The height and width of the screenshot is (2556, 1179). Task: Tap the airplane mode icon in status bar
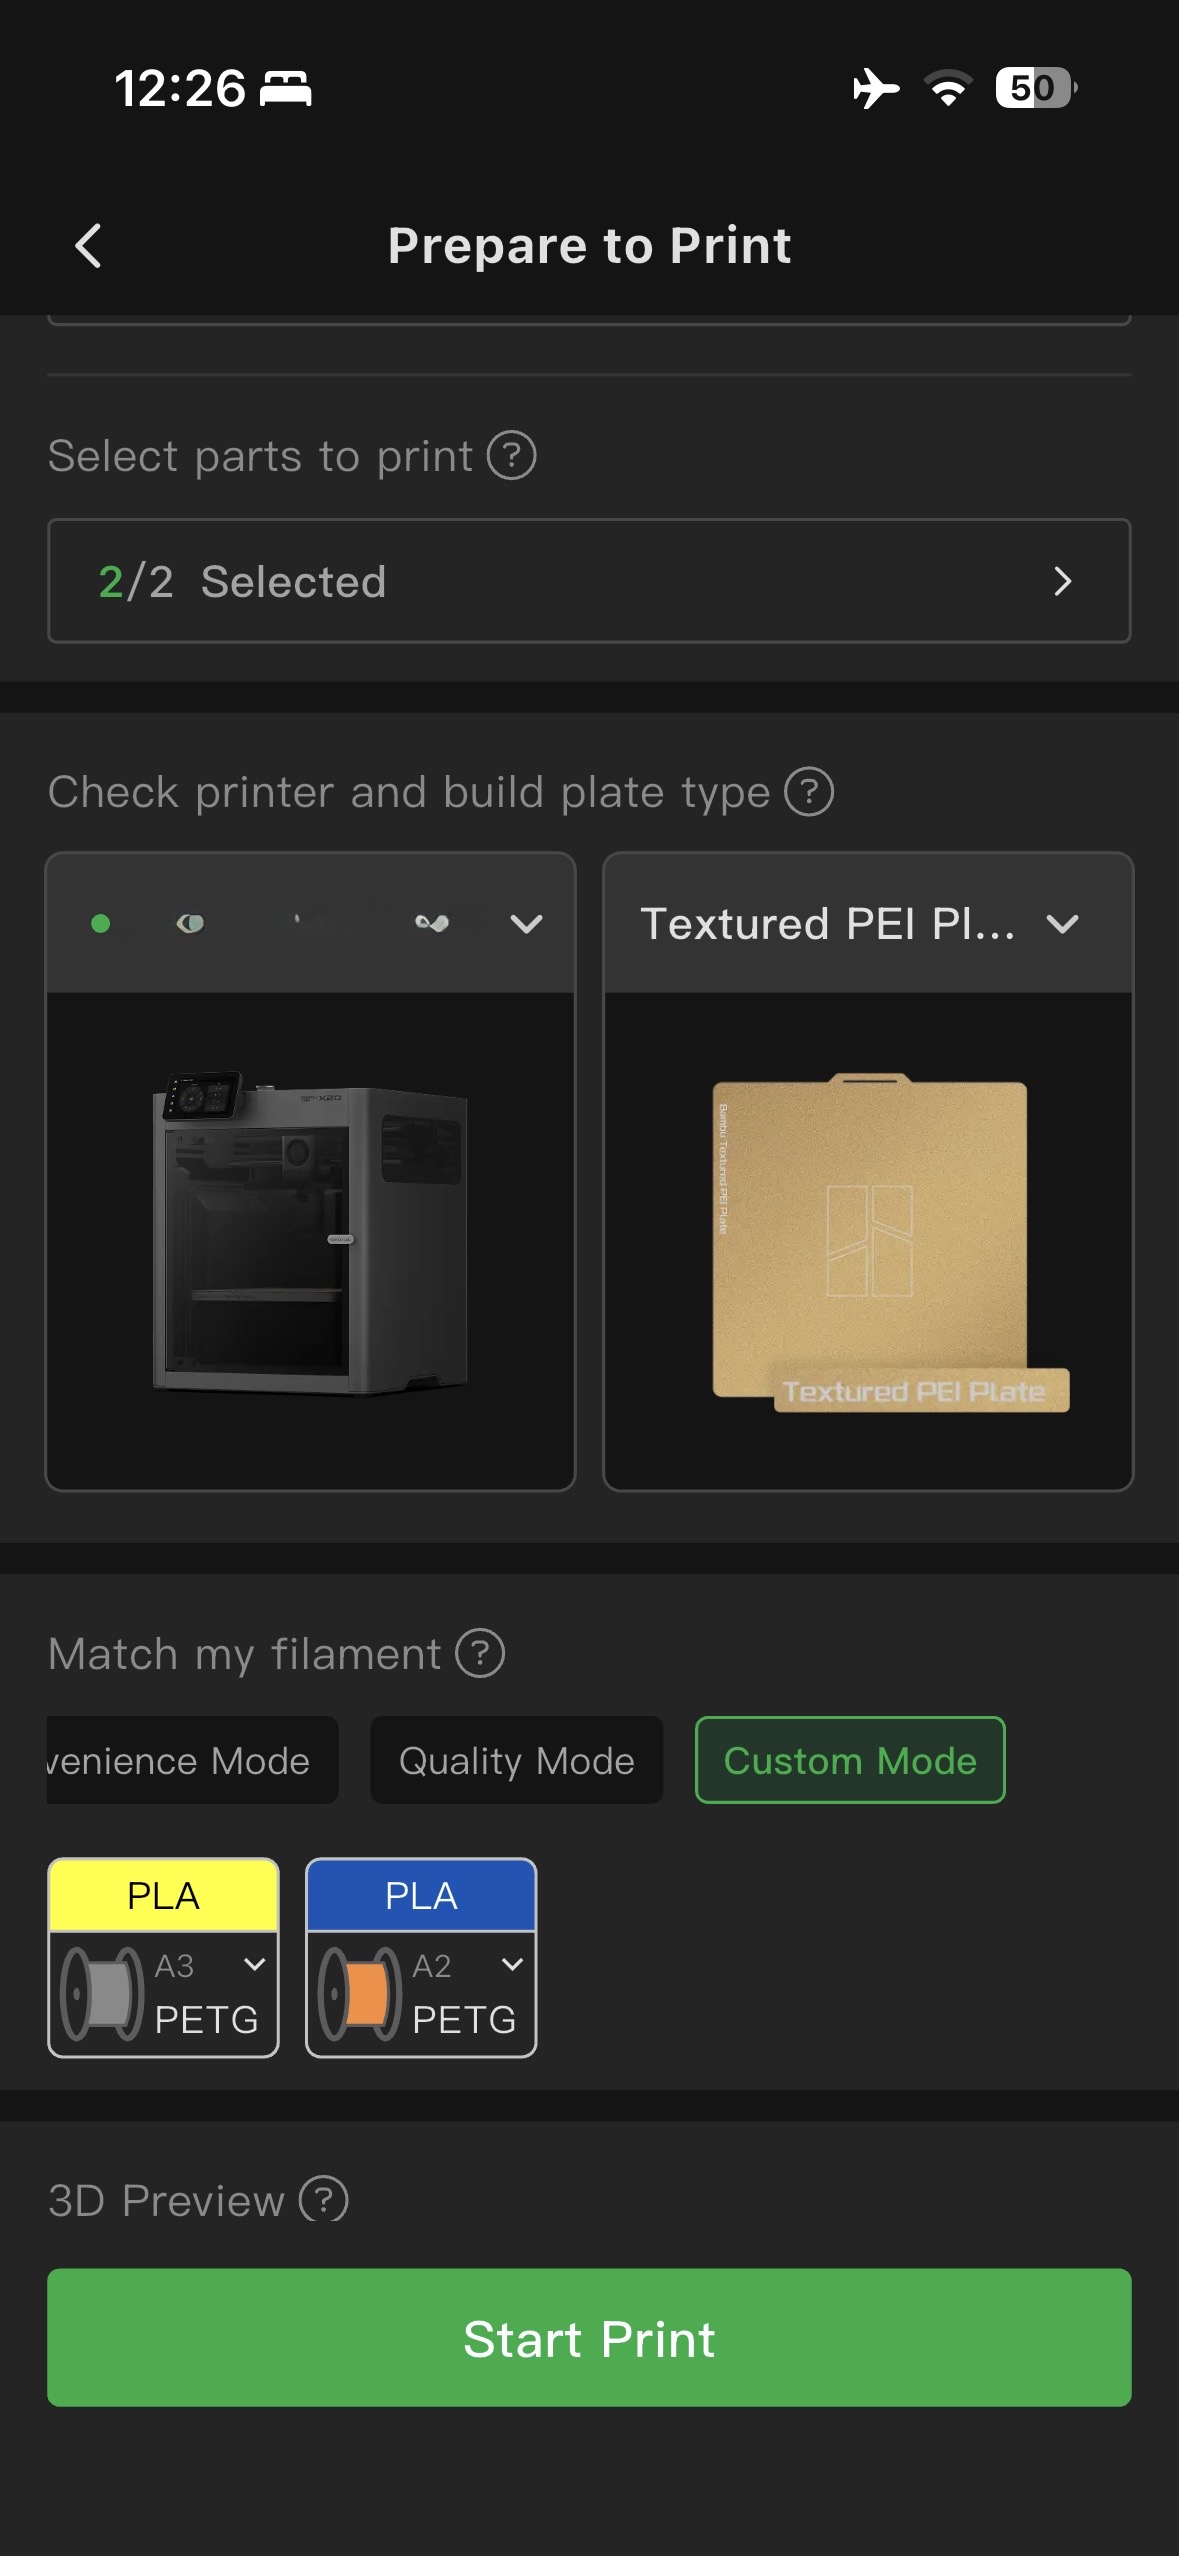pyautogui.click(x=876, y=88)
